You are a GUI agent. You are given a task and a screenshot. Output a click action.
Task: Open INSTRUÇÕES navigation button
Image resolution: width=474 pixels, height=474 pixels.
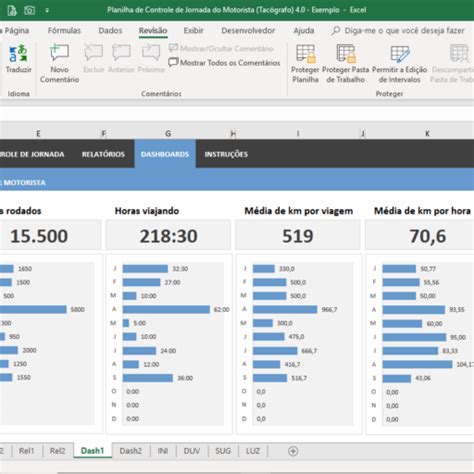pos(226,154)
